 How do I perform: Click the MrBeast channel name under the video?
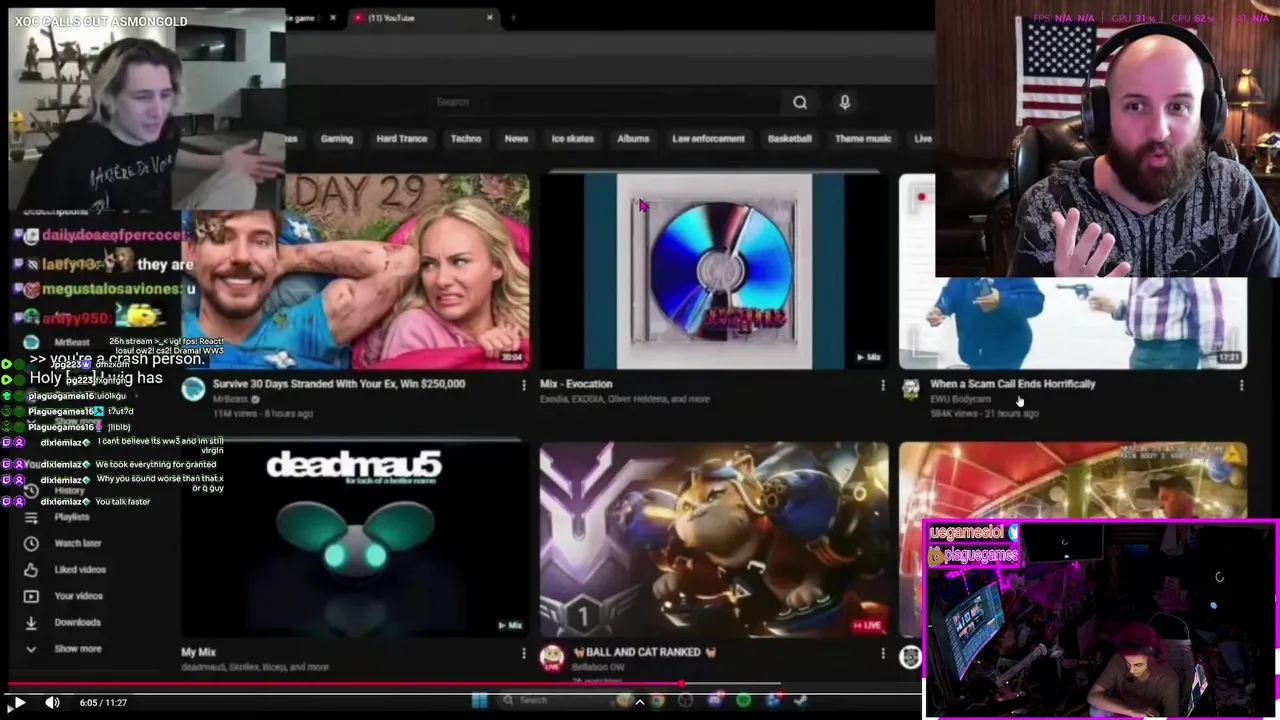tap(231, 399)
